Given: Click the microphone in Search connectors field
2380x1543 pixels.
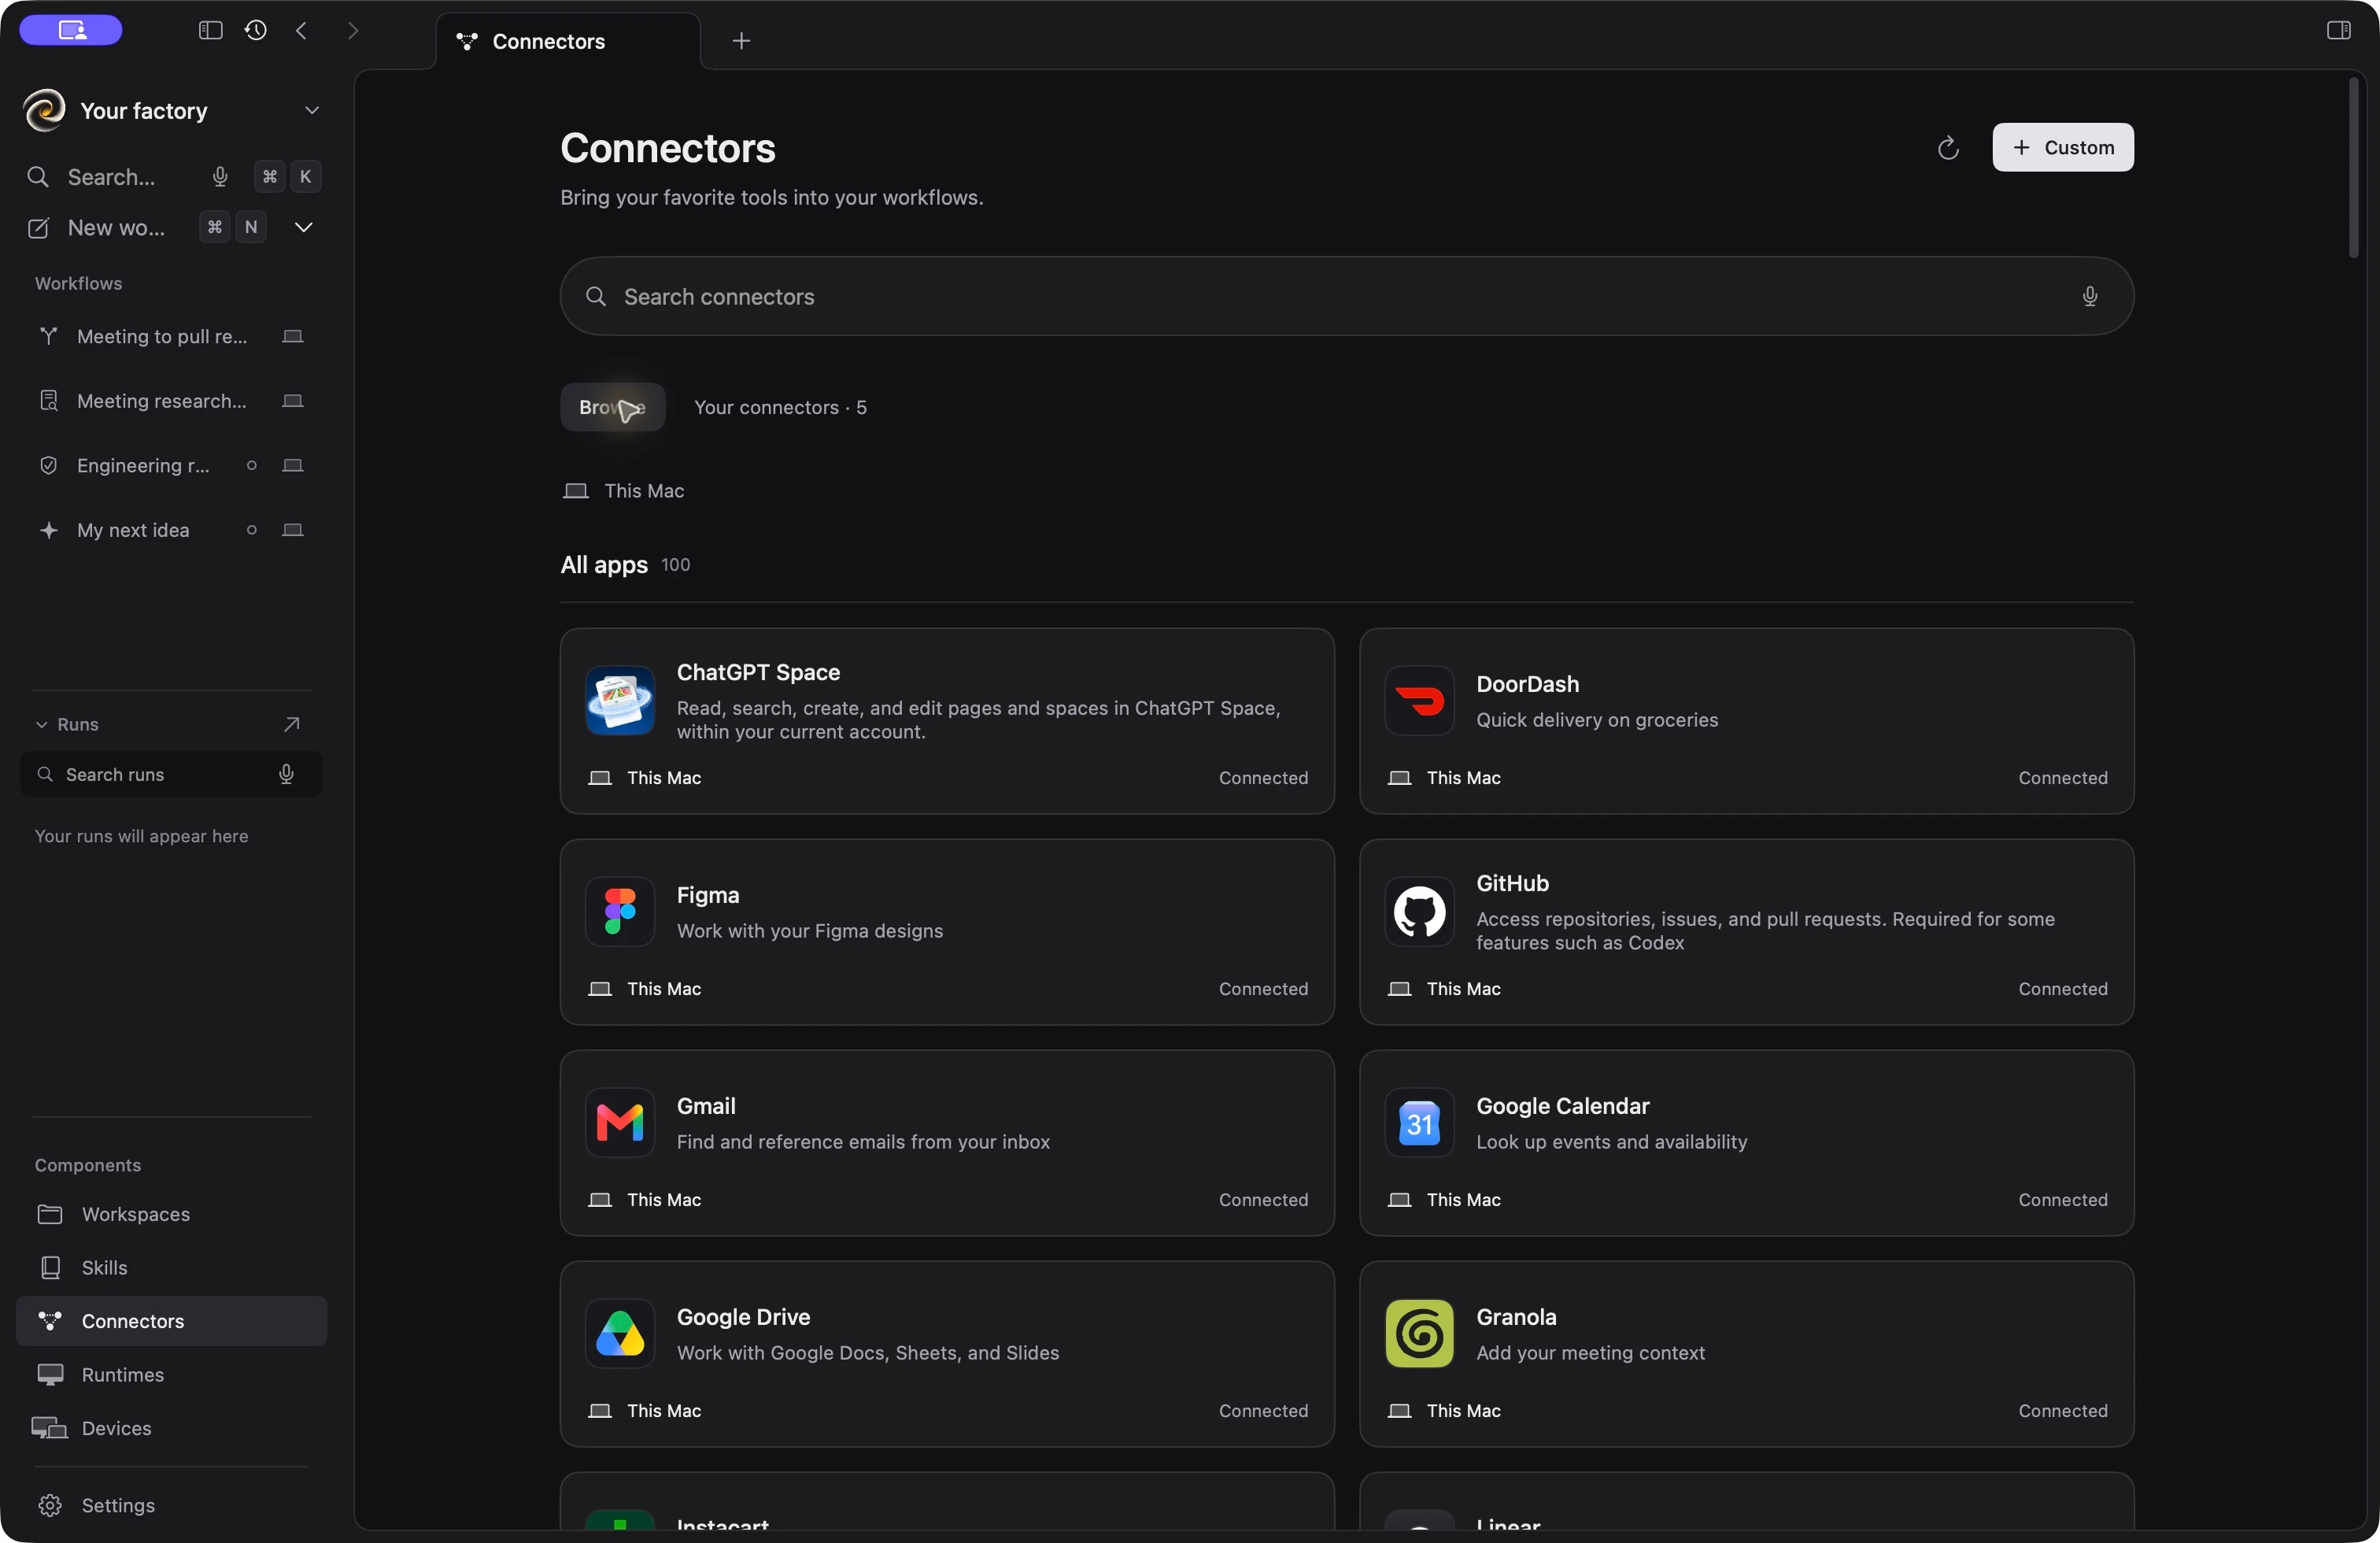Looking at the screenshot, I should tap(2089, 297).
